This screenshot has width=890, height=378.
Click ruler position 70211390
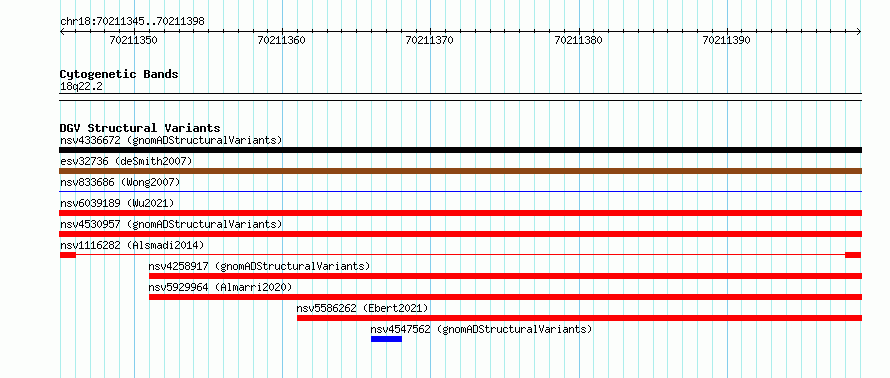[x=727, y=40]
